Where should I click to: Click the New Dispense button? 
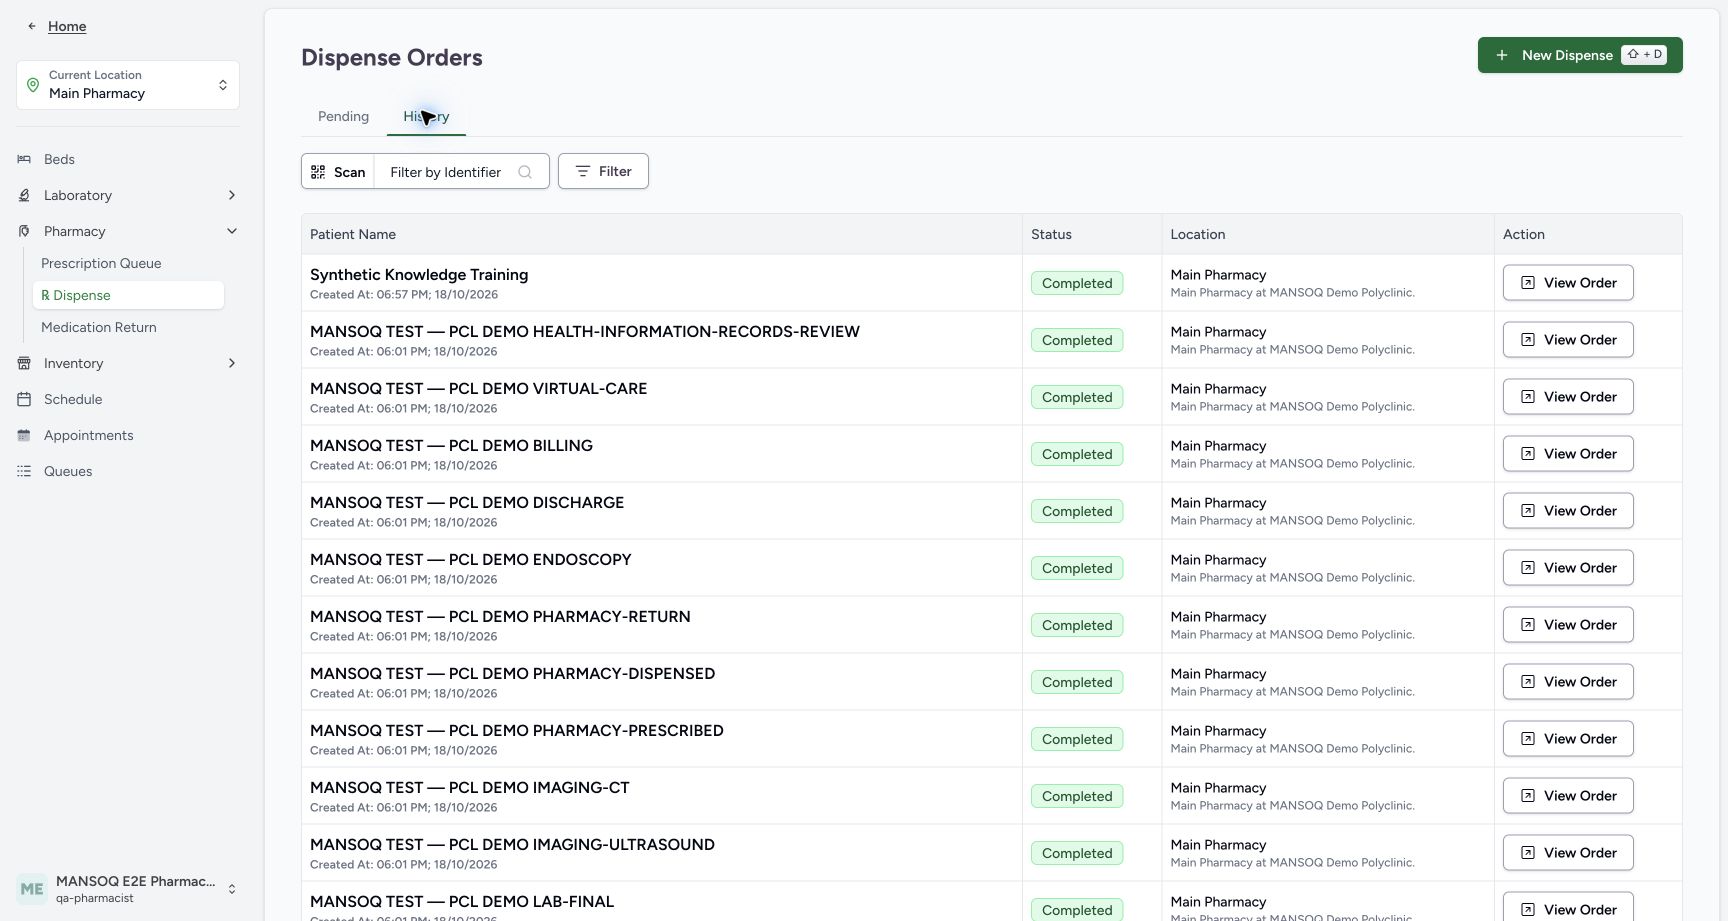1580,55
